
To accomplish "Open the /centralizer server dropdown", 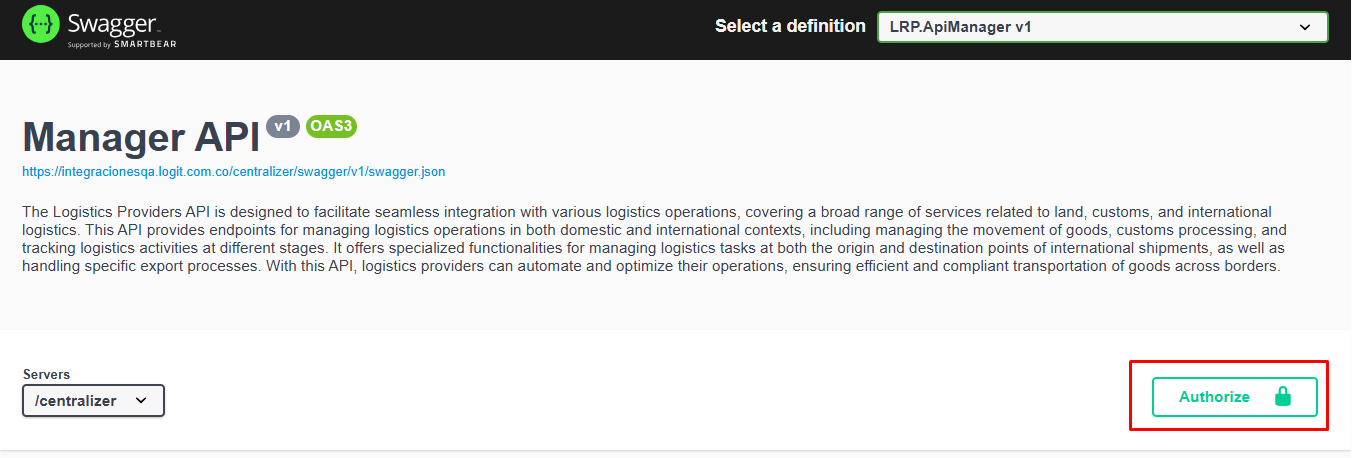I will [93, 400].
